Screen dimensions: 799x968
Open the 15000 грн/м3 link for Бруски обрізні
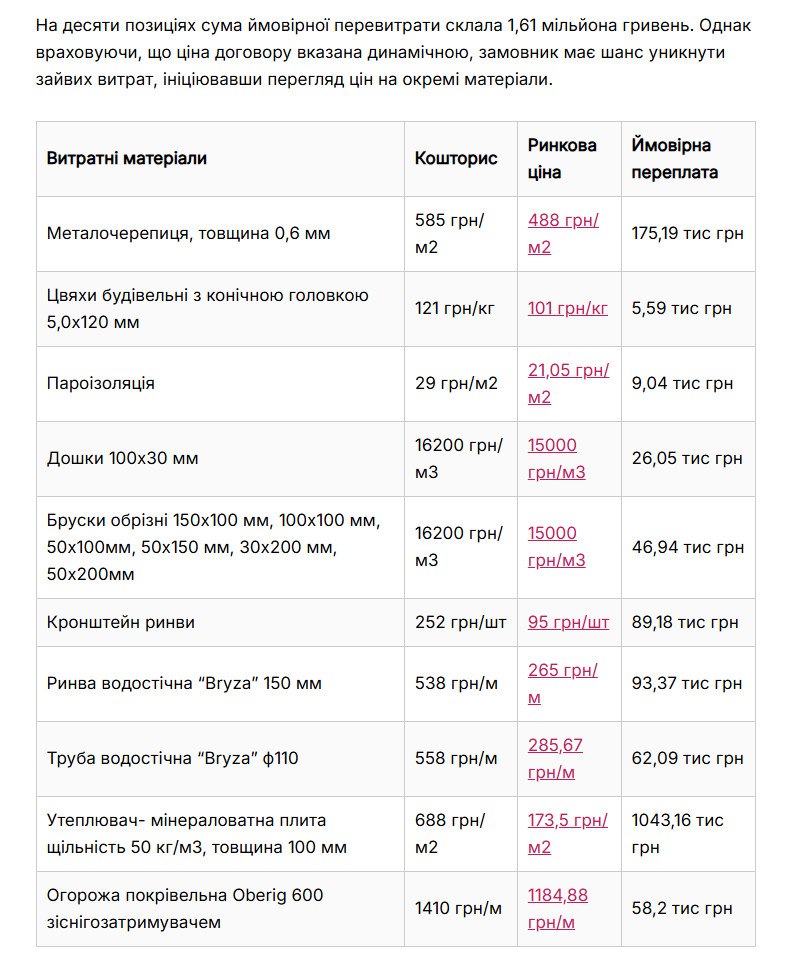click(x=556, y=546)
